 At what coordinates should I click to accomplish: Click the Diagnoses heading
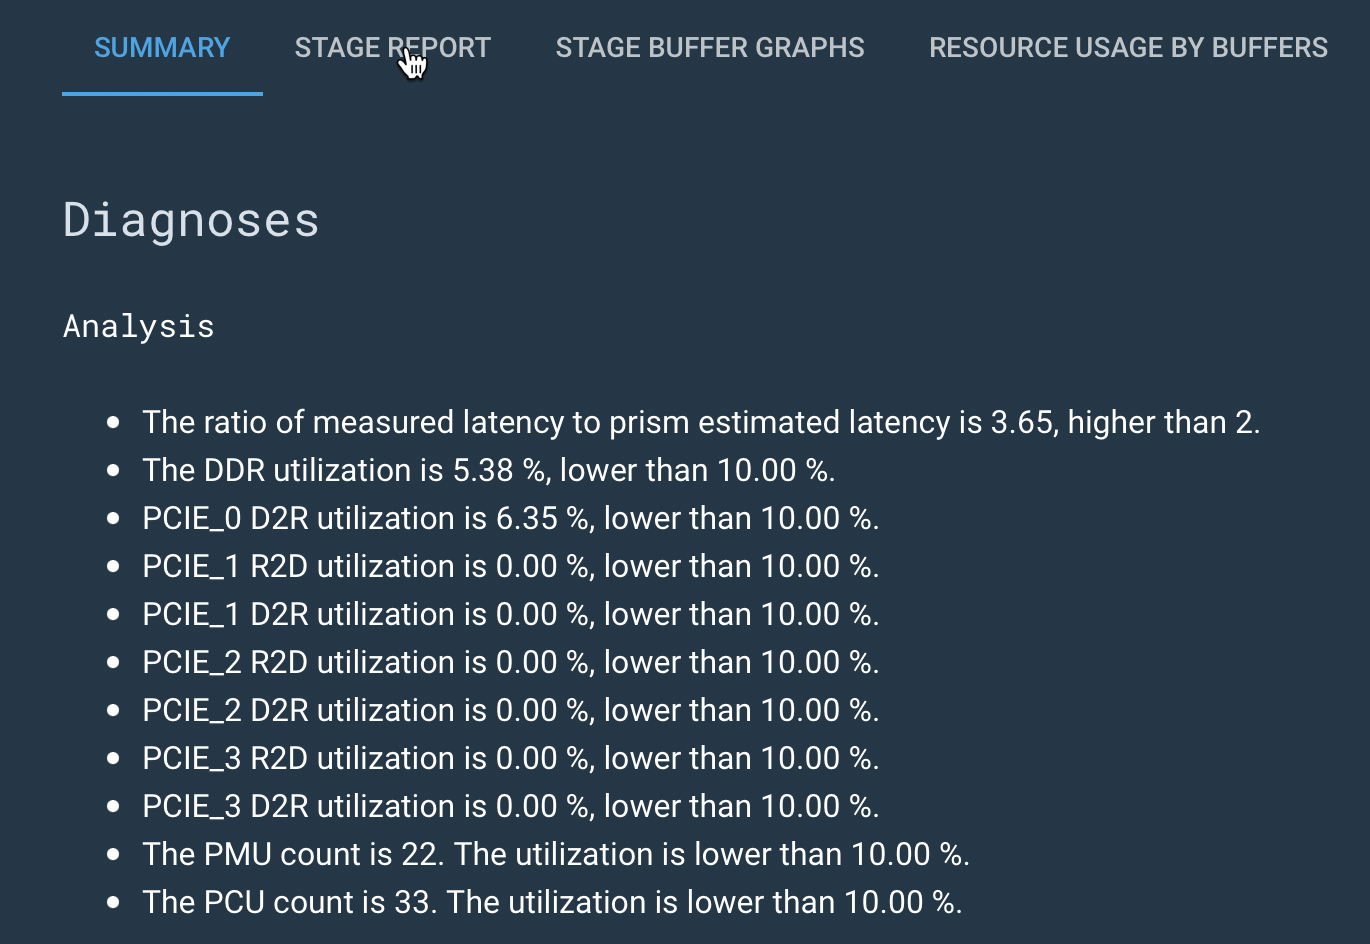coord(191,220)
